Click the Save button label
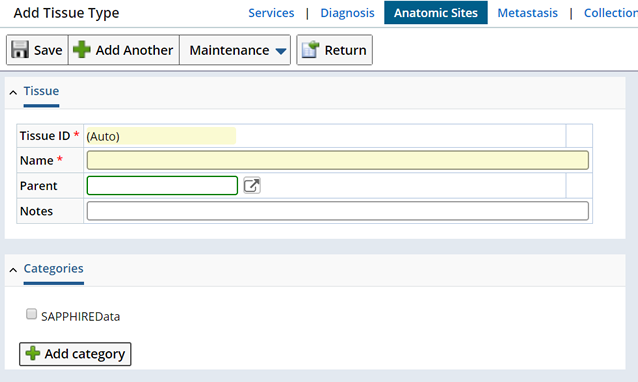This screenshot has height=382, width=638. tap(48, 50)
